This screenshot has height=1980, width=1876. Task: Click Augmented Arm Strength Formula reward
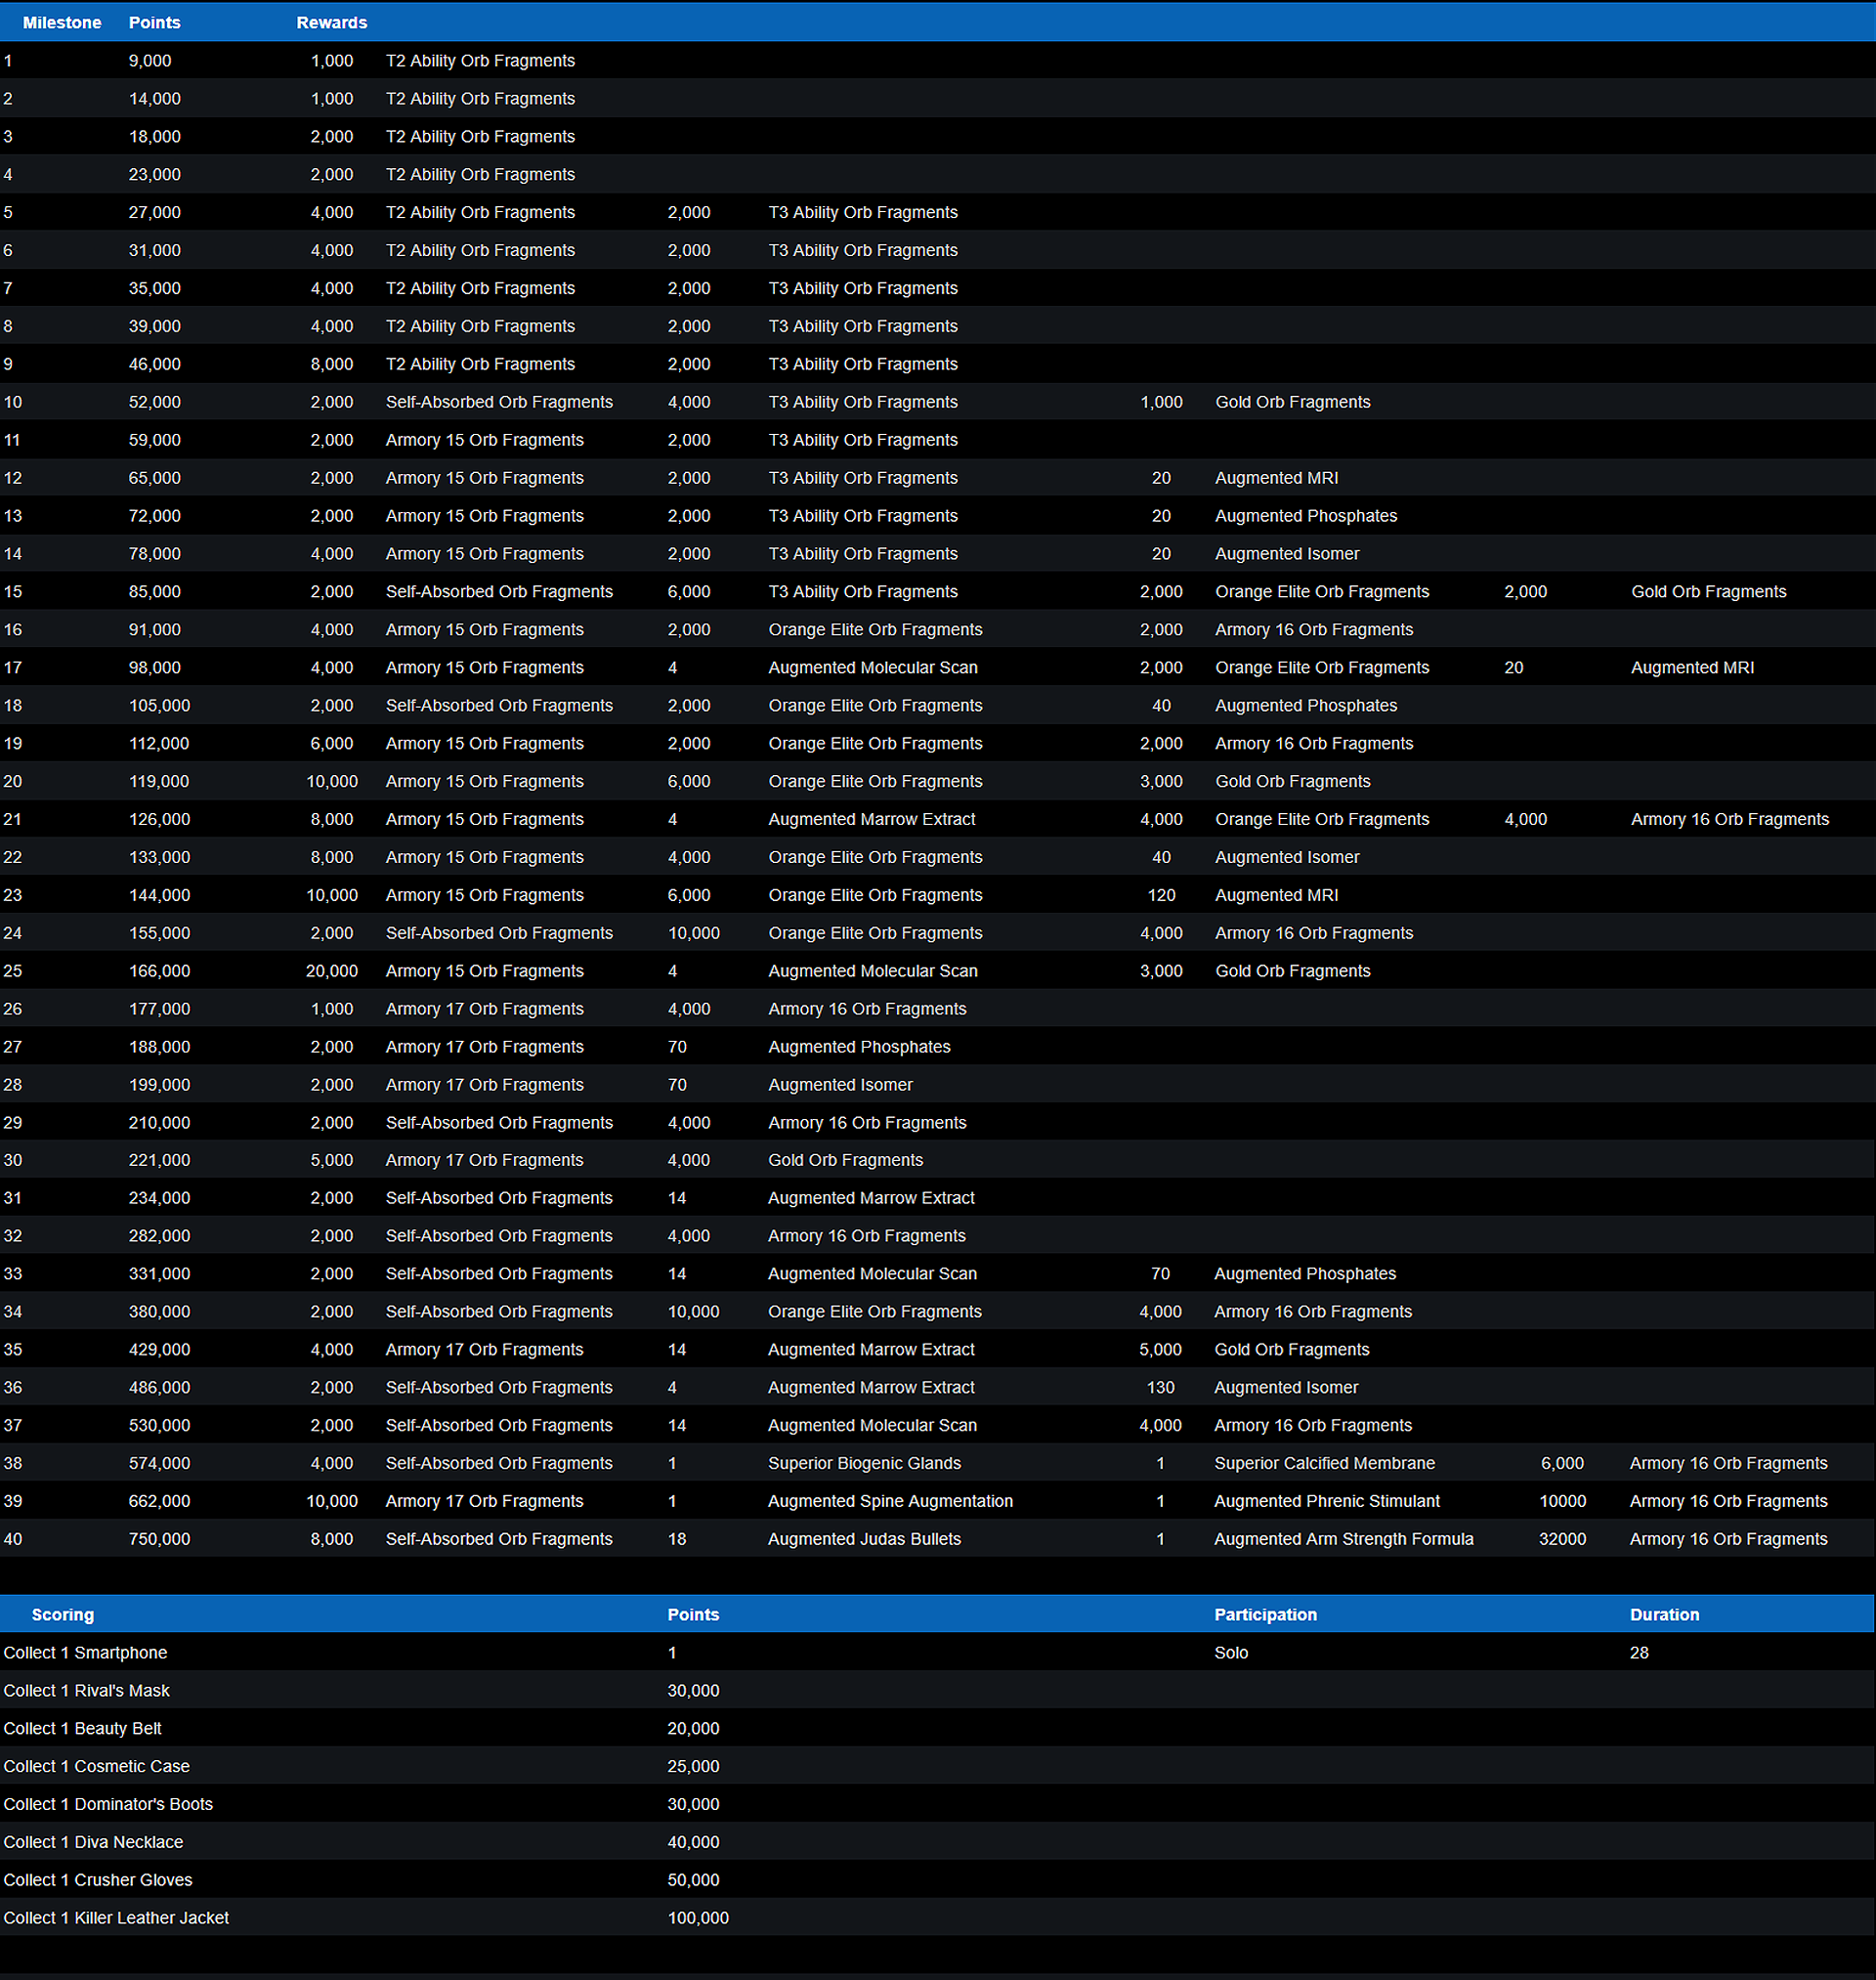click(x=1343, y=1538)
